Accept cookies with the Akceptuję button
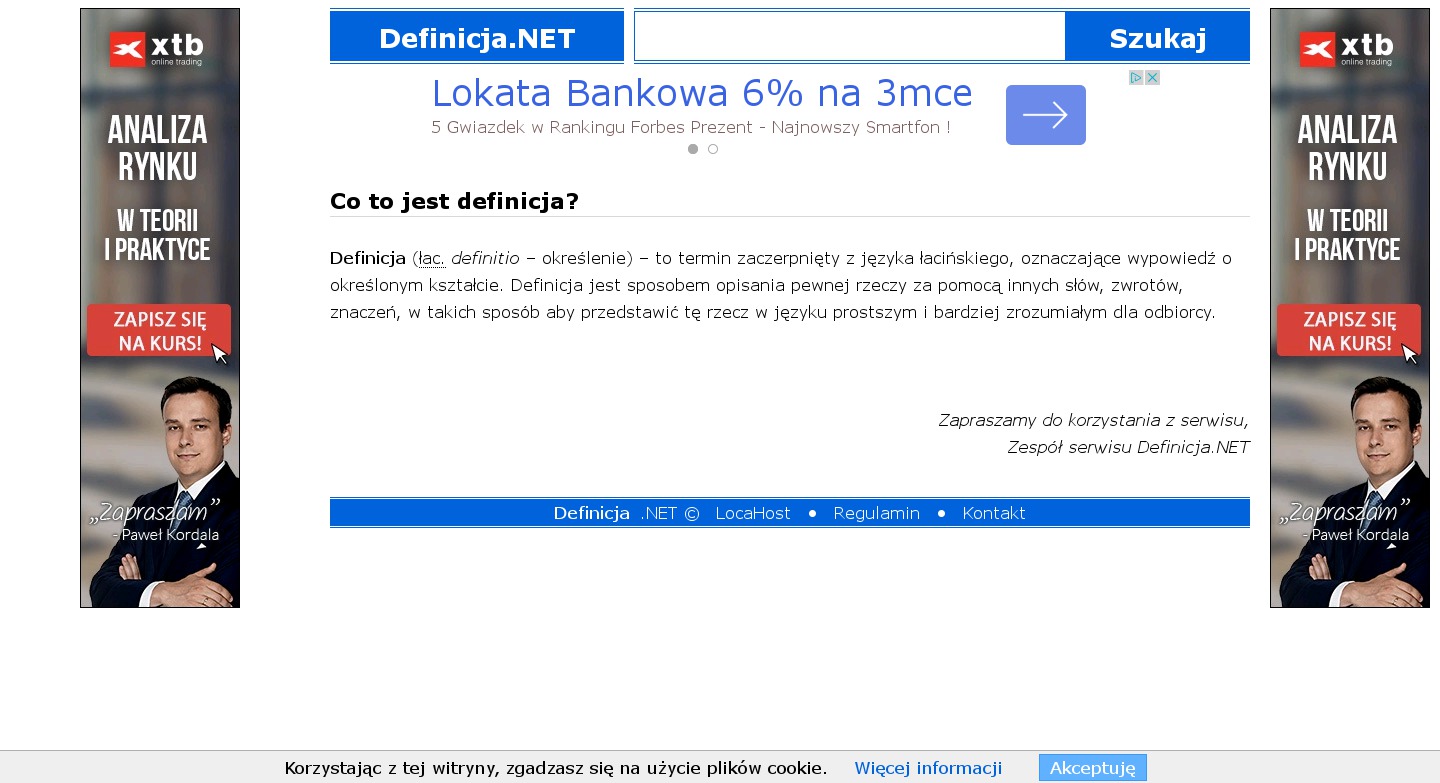Screen dimensions: 1440x783 tap(1092, 768)
